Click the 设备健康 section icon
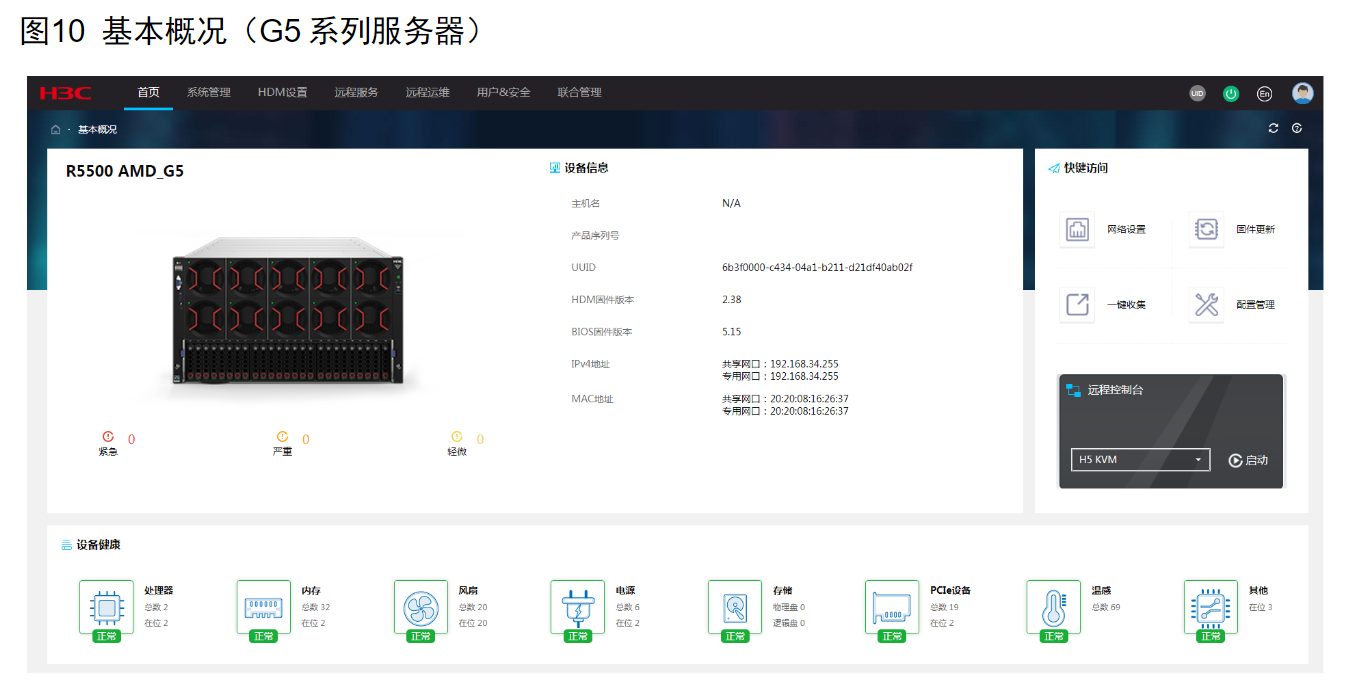 [67, 545]
